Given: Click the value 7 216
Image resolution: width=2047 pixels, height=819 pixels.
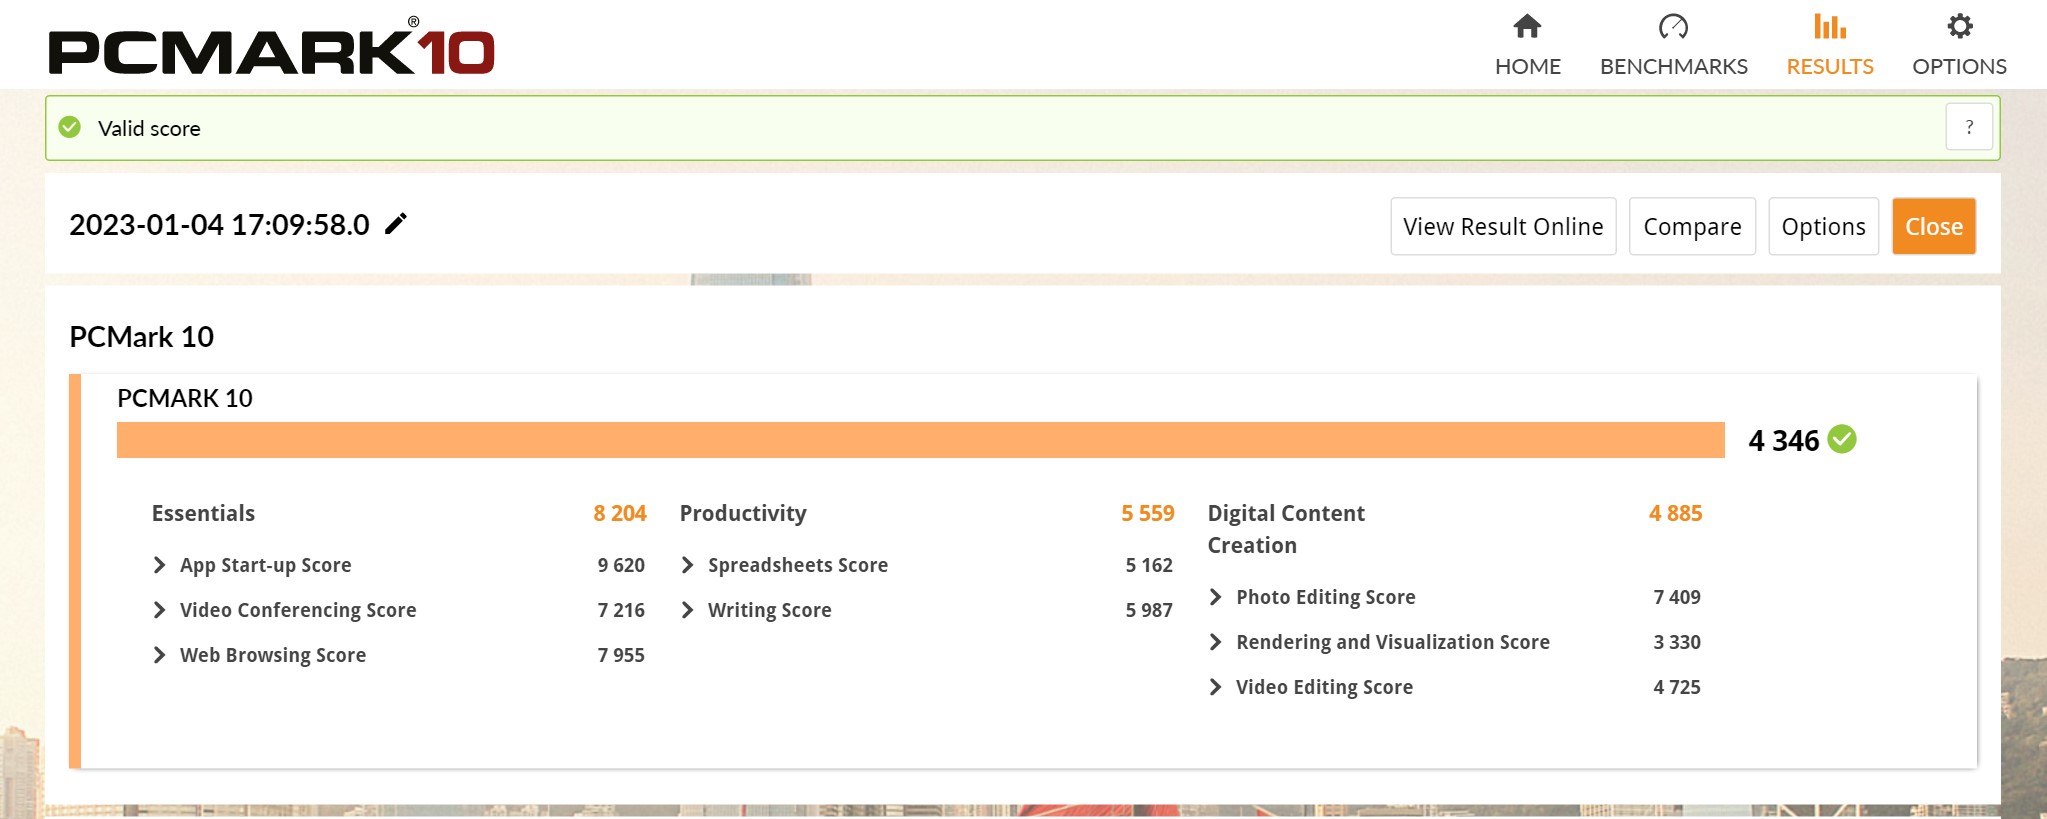Looking at the screenshot, I should pos(621,610).
